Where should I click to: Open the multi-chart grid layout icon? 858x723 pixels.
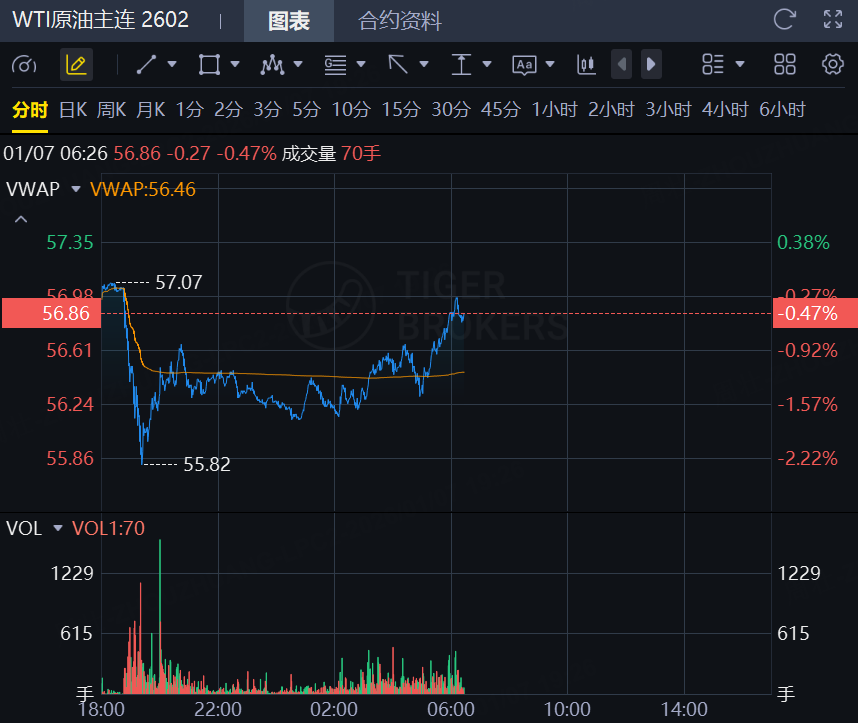coord(785,65)
